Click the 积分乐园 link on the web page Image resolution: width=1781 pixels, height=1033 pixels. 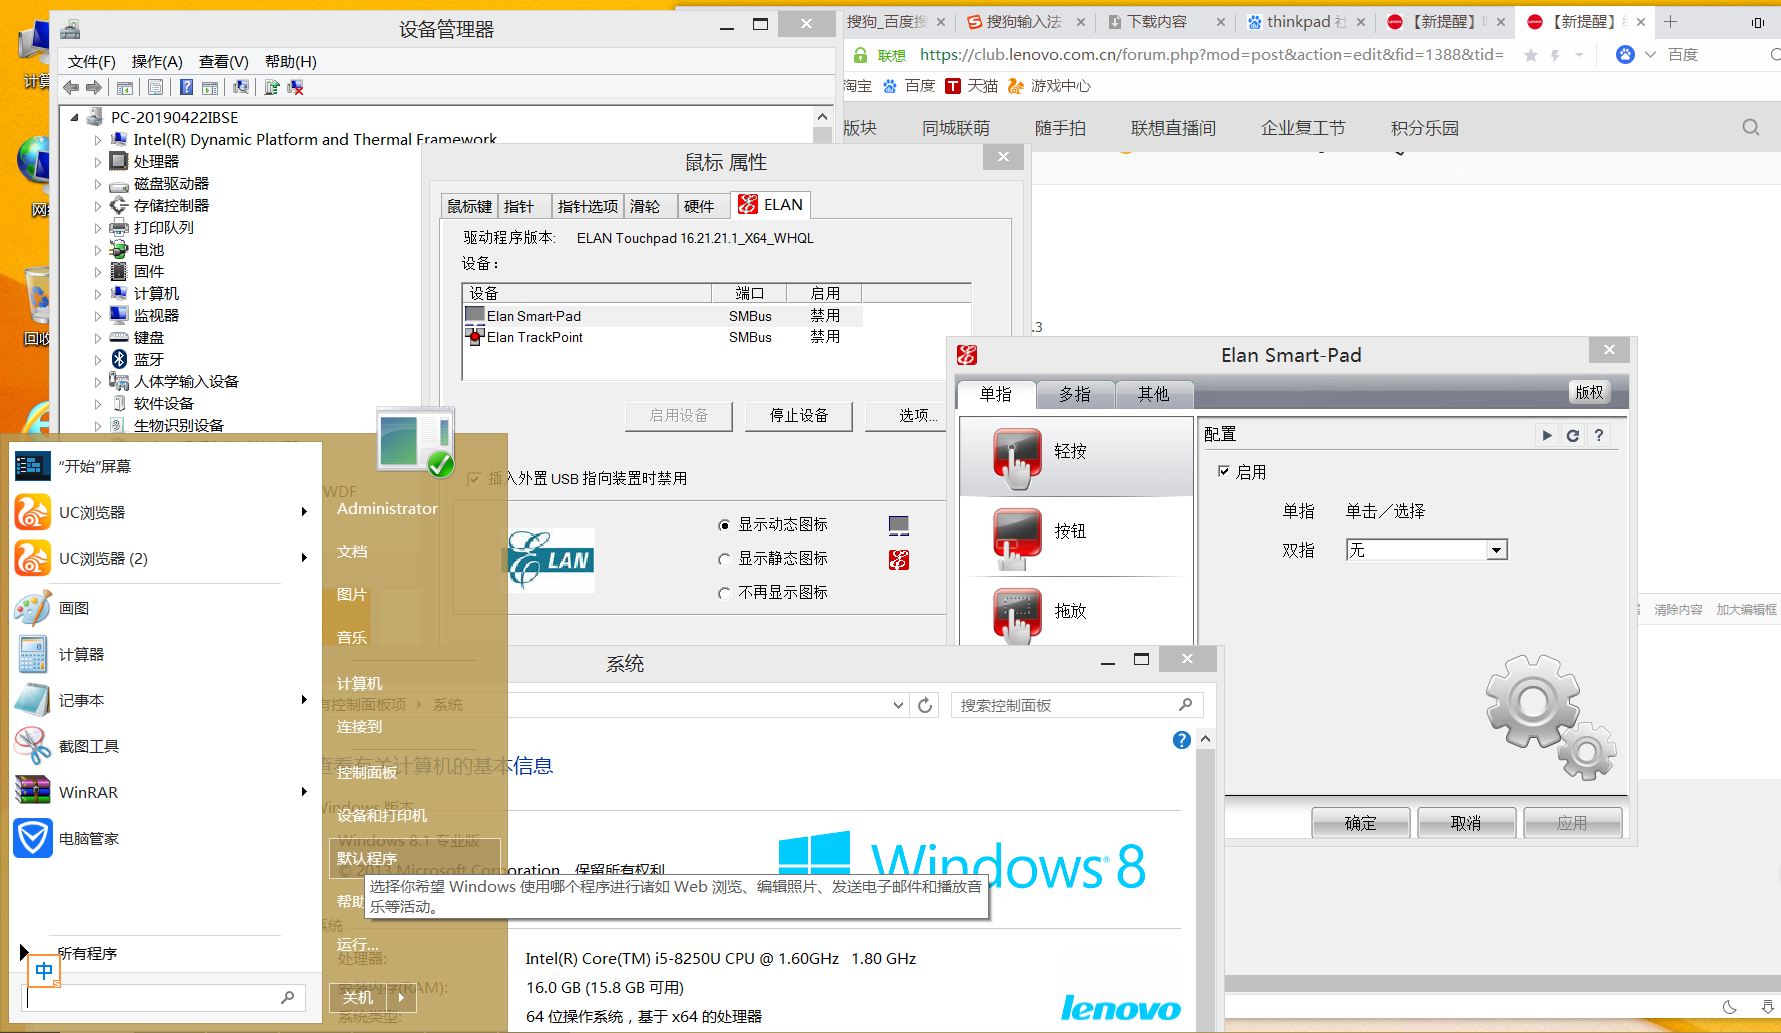click(x=1424, y=128)
